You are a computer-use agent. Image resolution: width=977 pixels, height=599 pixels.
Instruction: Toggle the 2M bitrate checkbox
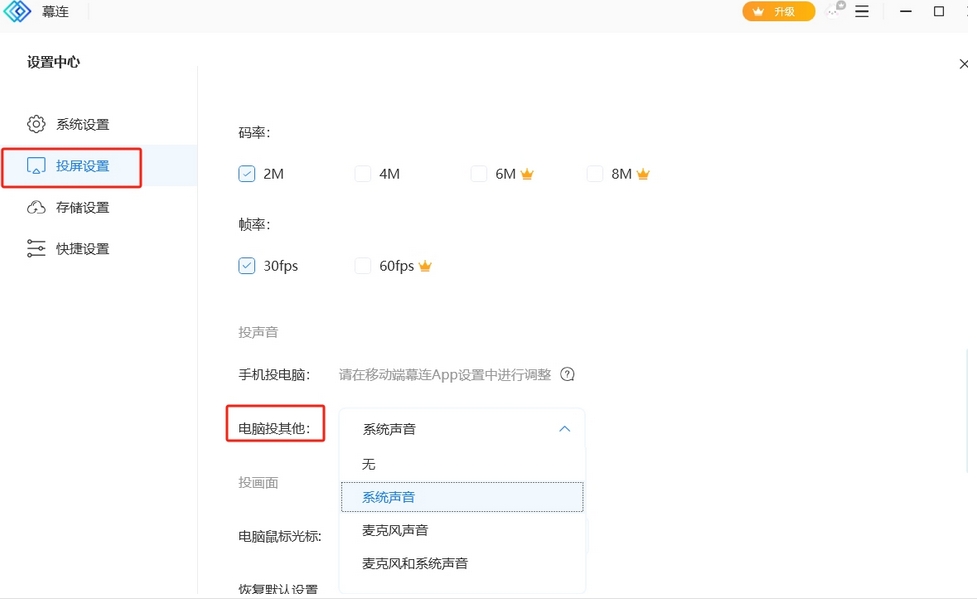[x=247, y=174]
